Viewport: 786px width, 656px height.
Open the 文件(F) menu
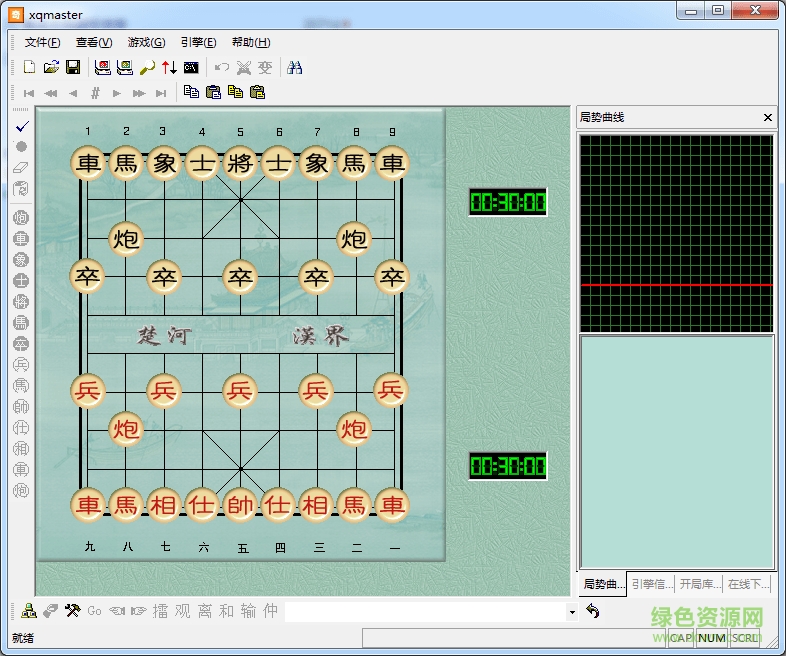point(42,42)
